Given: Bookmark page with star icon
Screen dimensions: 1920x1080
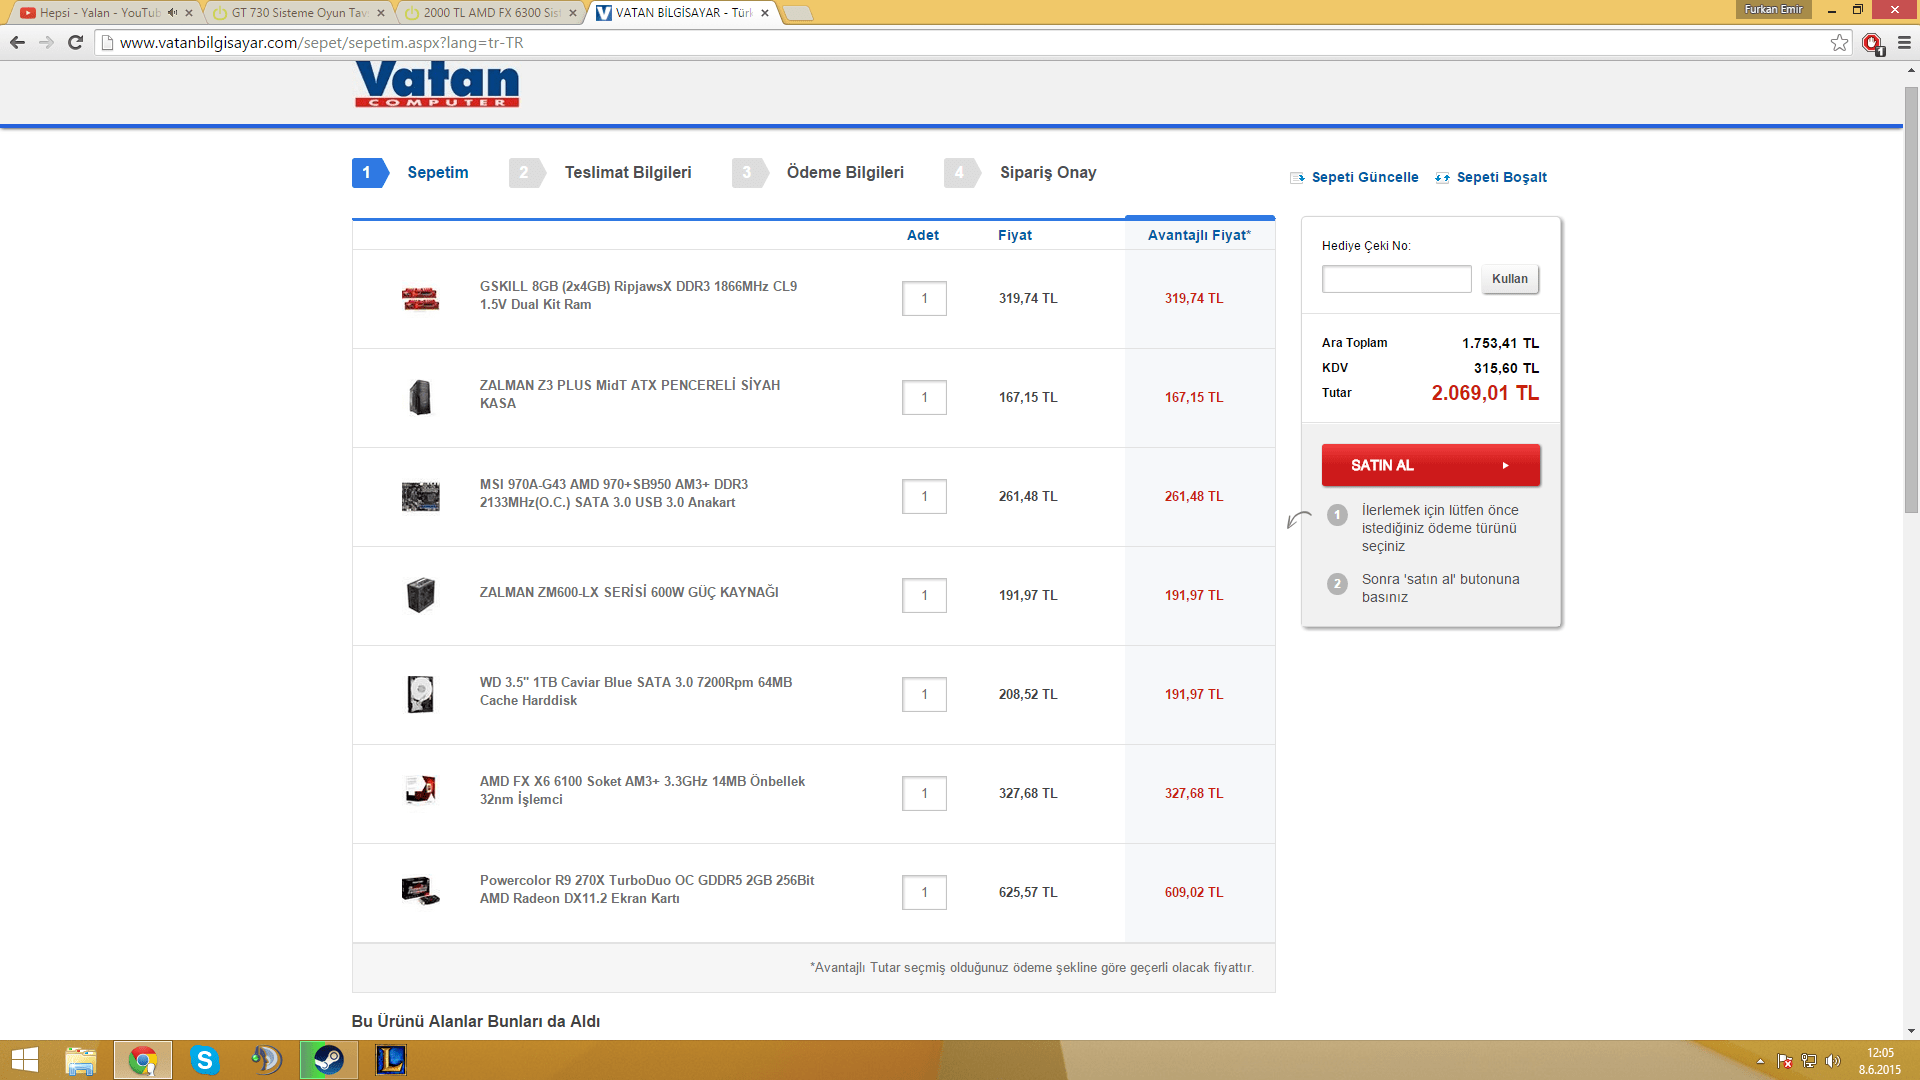Looking at the screenshot, I should [1839, 42].
